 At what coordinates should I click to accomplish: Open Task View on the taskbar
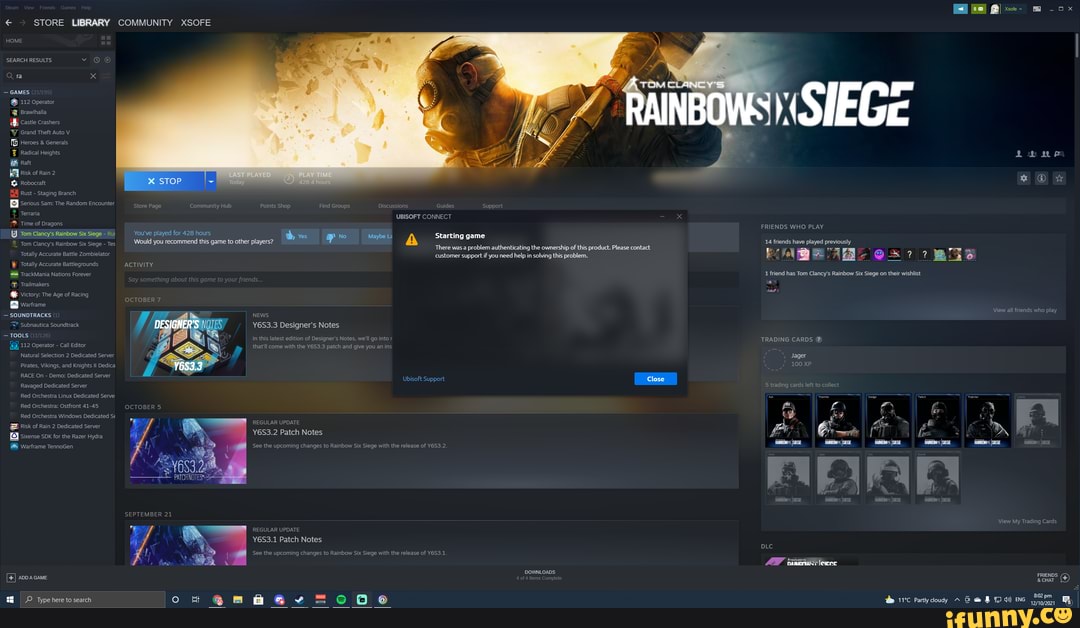(196, 600)
